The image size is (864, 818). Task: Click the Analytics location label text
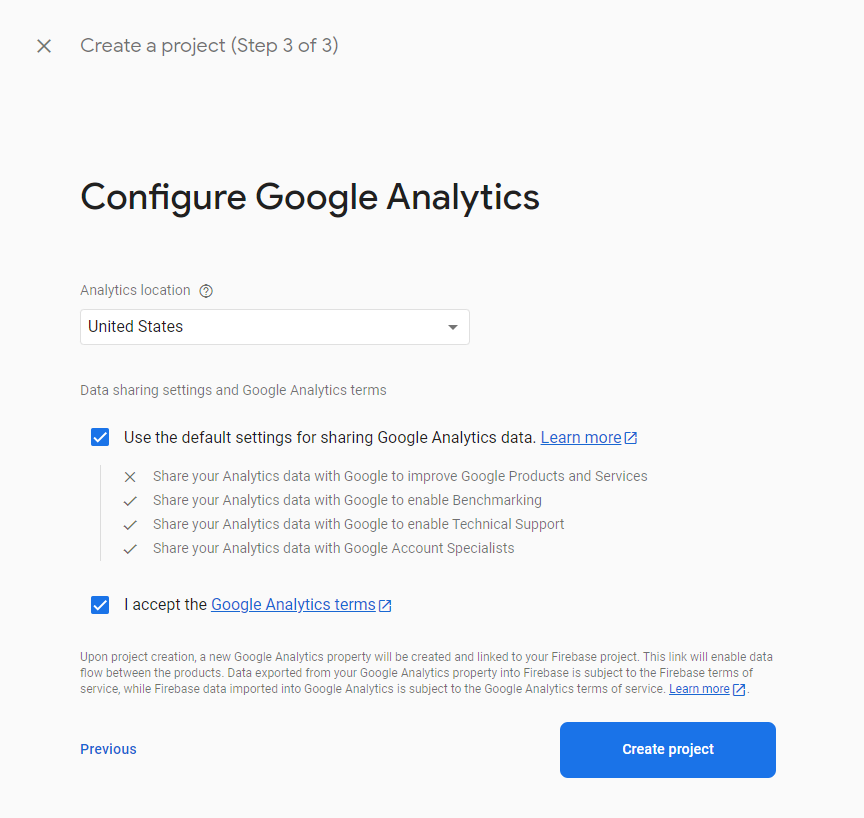pos(135,290)
